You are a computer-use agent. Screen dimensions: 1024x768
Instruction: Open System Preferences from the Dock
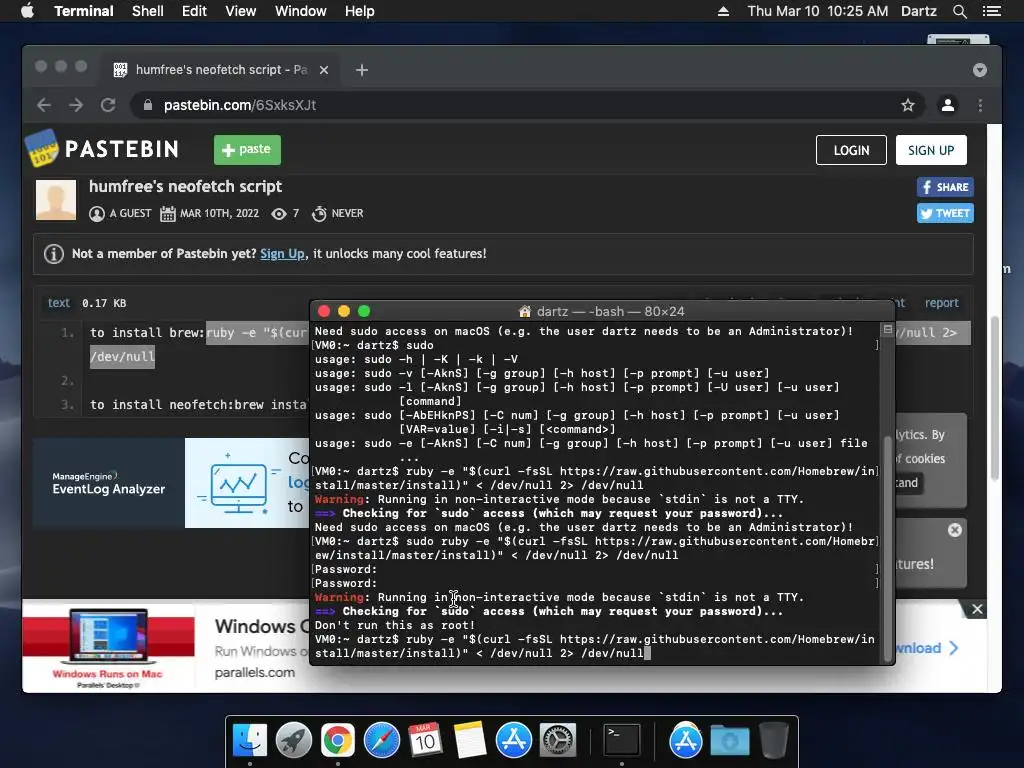(x=557, y=741)
